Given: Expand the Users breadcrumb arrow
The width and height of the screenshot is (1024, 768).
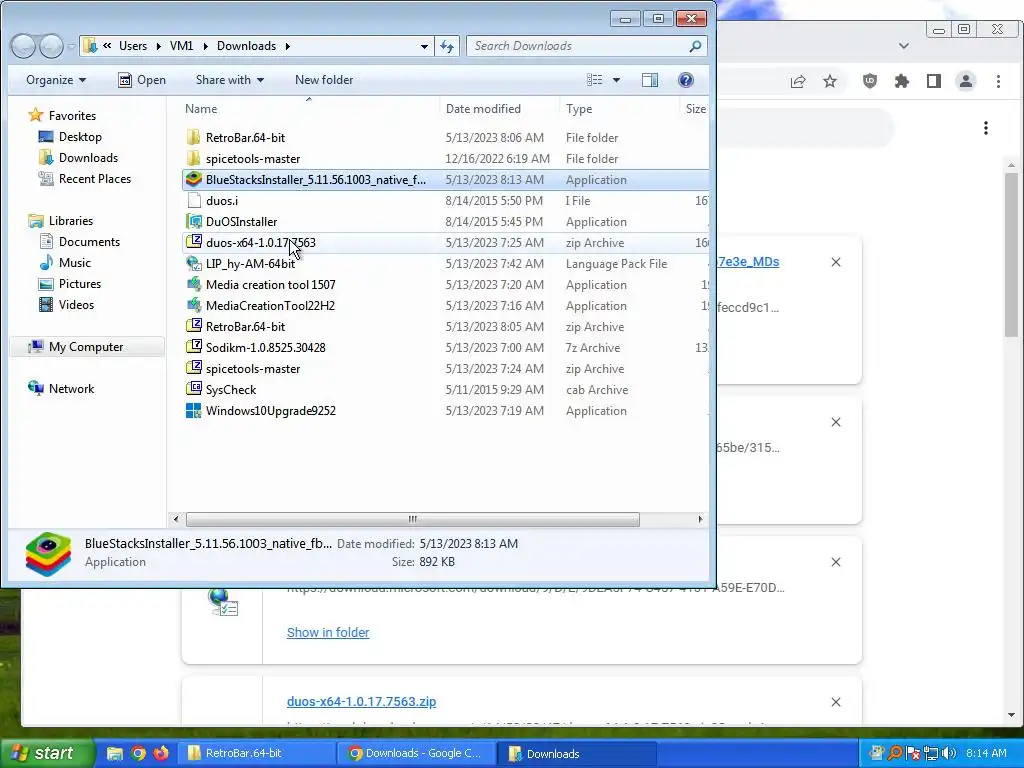Looking at the screenshot, I should [161, 46].
